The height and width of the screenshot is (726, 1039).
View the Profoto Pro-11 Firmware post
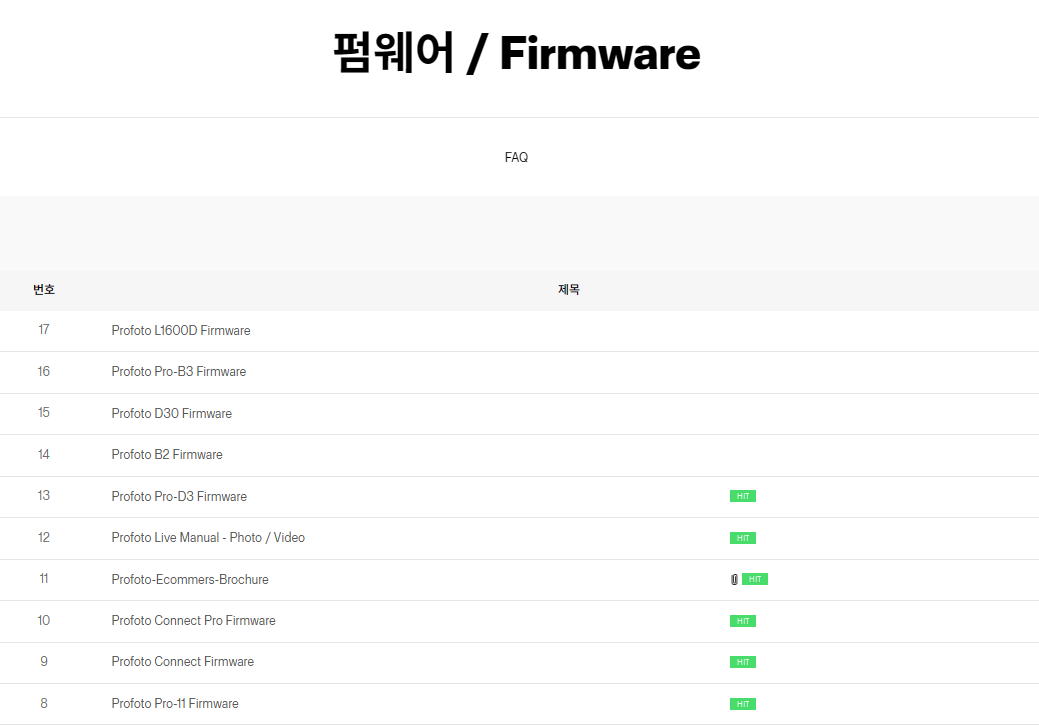coord(175,704)
